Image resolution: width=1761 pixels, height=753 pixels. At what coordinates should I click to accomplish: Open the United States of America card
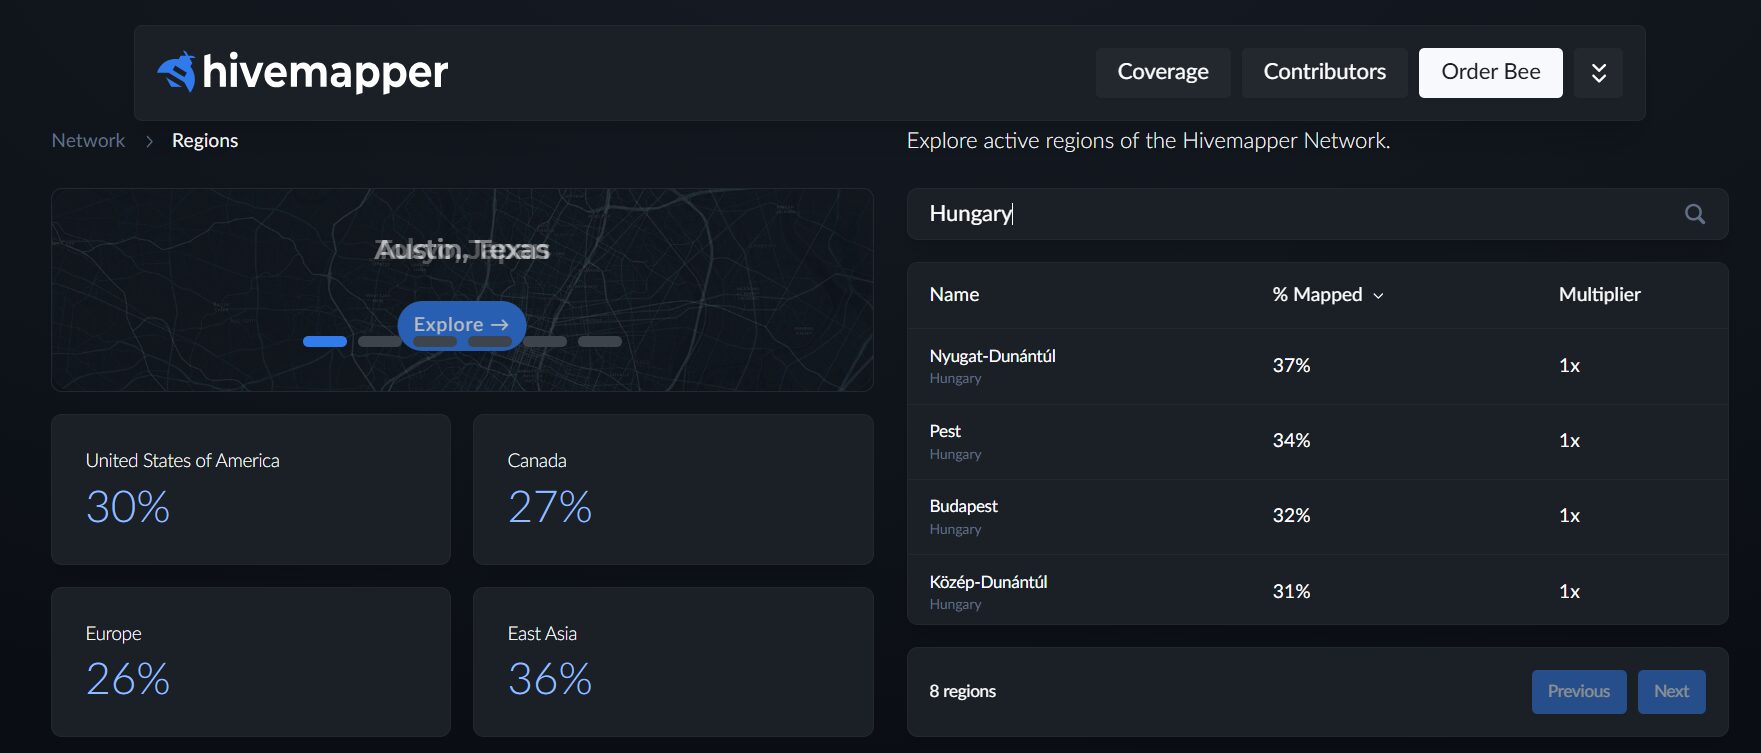(251, 489)
